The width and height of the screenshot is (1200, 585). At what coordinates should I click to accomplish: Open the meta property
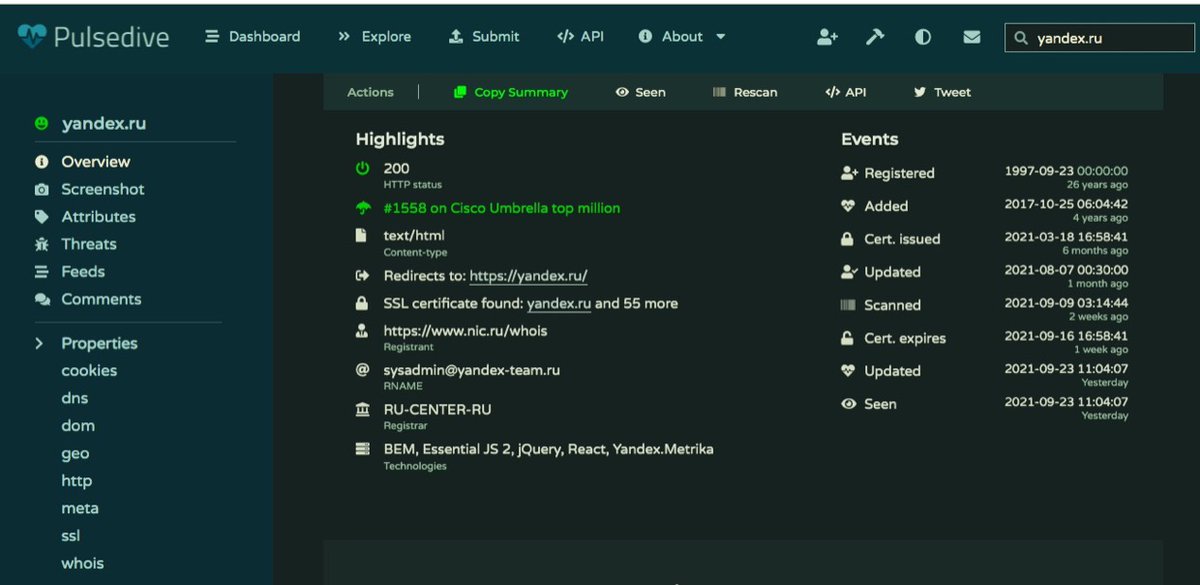80,508
